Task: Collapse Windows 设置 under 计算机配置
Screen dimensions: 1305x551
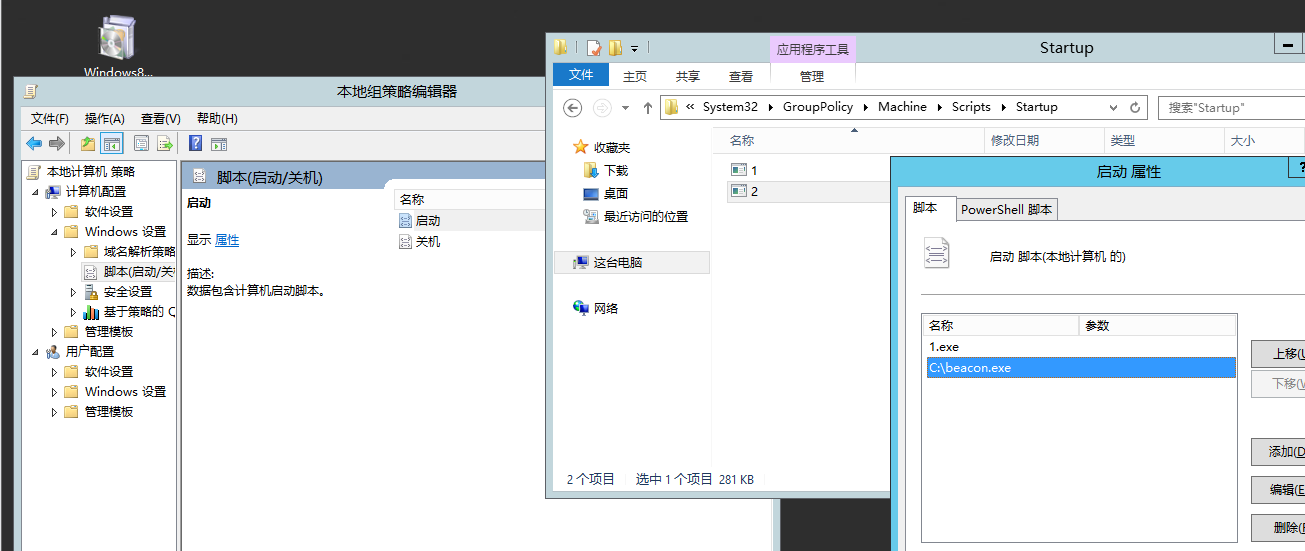Action: point(55,232)
